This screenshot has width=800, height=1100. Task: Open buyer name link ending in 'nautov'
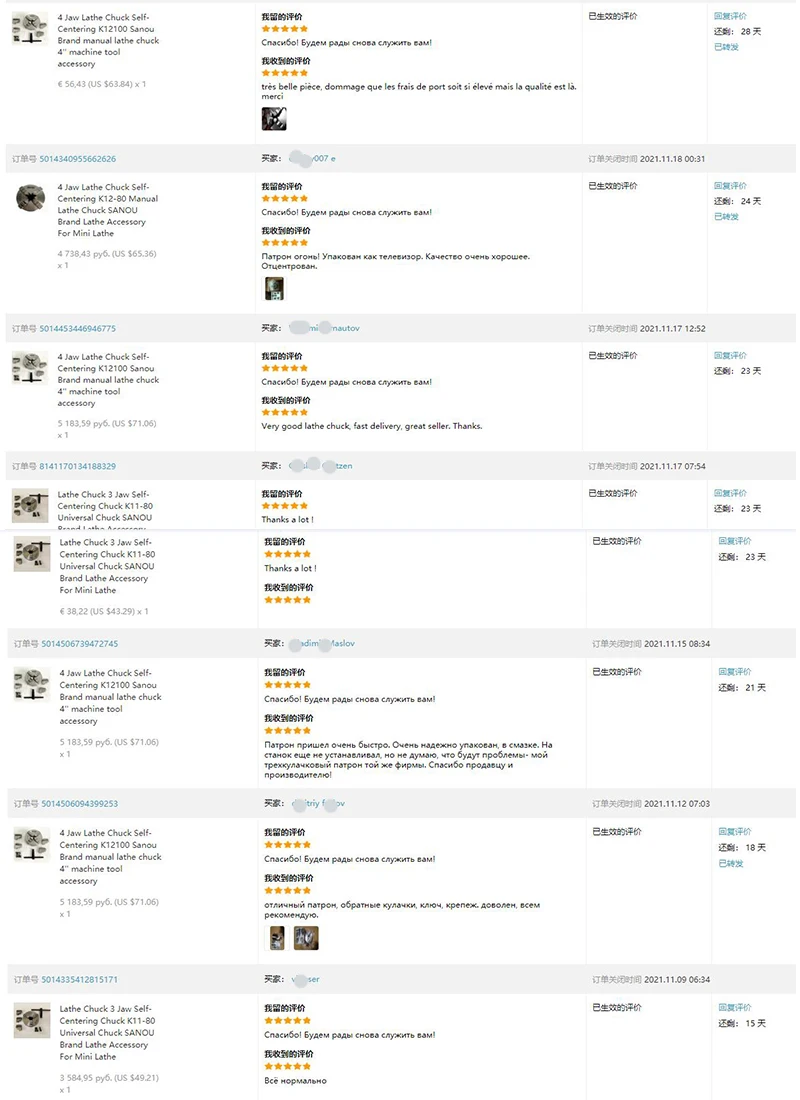(324, 328)
